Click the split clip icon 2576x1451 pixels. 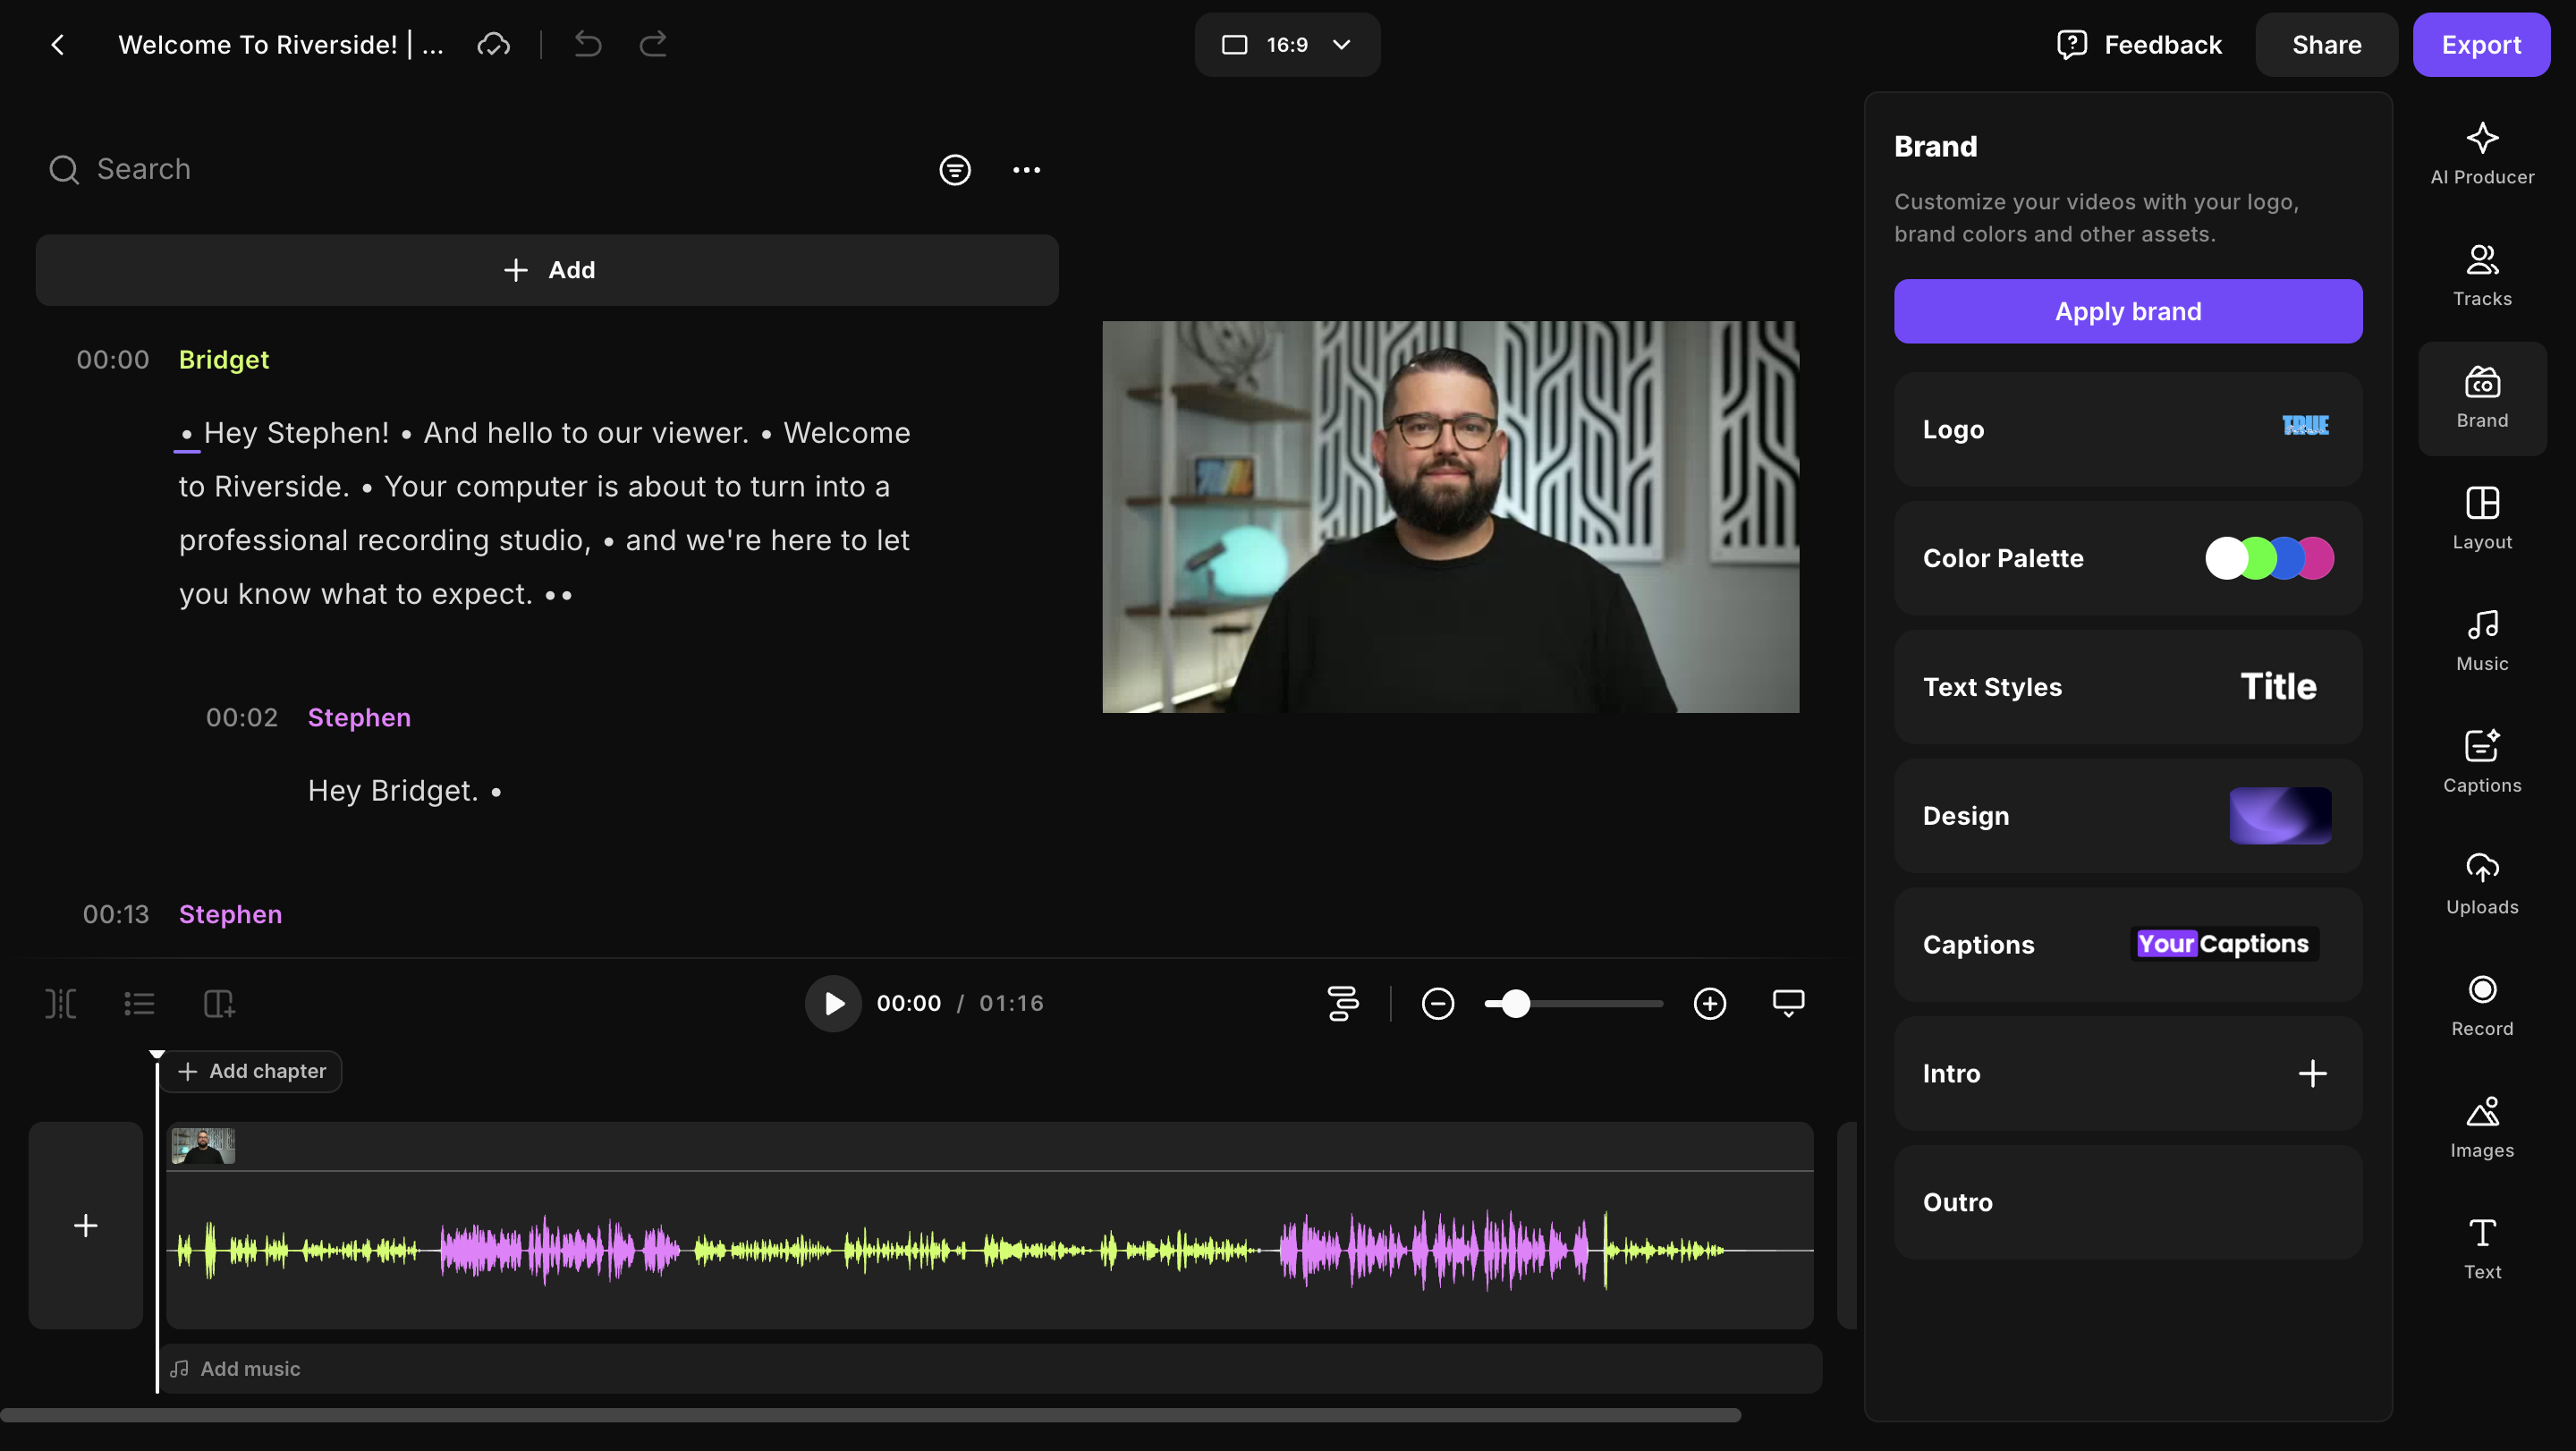(x=61, y=1003)
